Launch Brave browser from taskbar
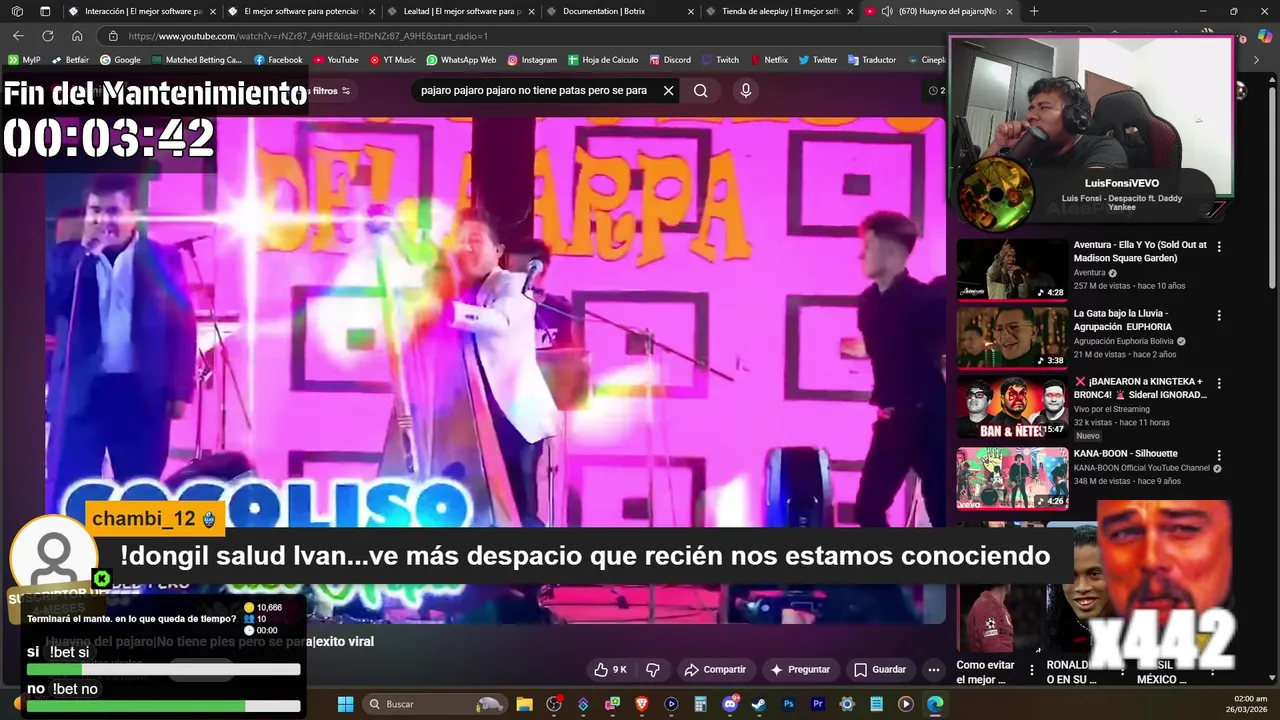 click(x=642, y=704)
